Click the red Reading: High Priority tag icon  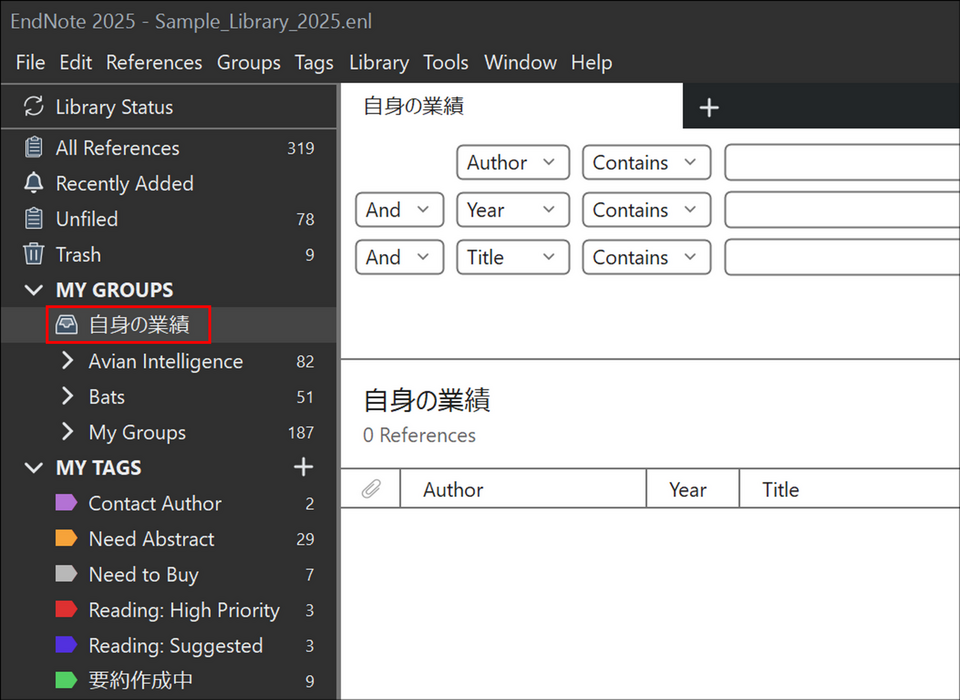(x=66, y=609)
